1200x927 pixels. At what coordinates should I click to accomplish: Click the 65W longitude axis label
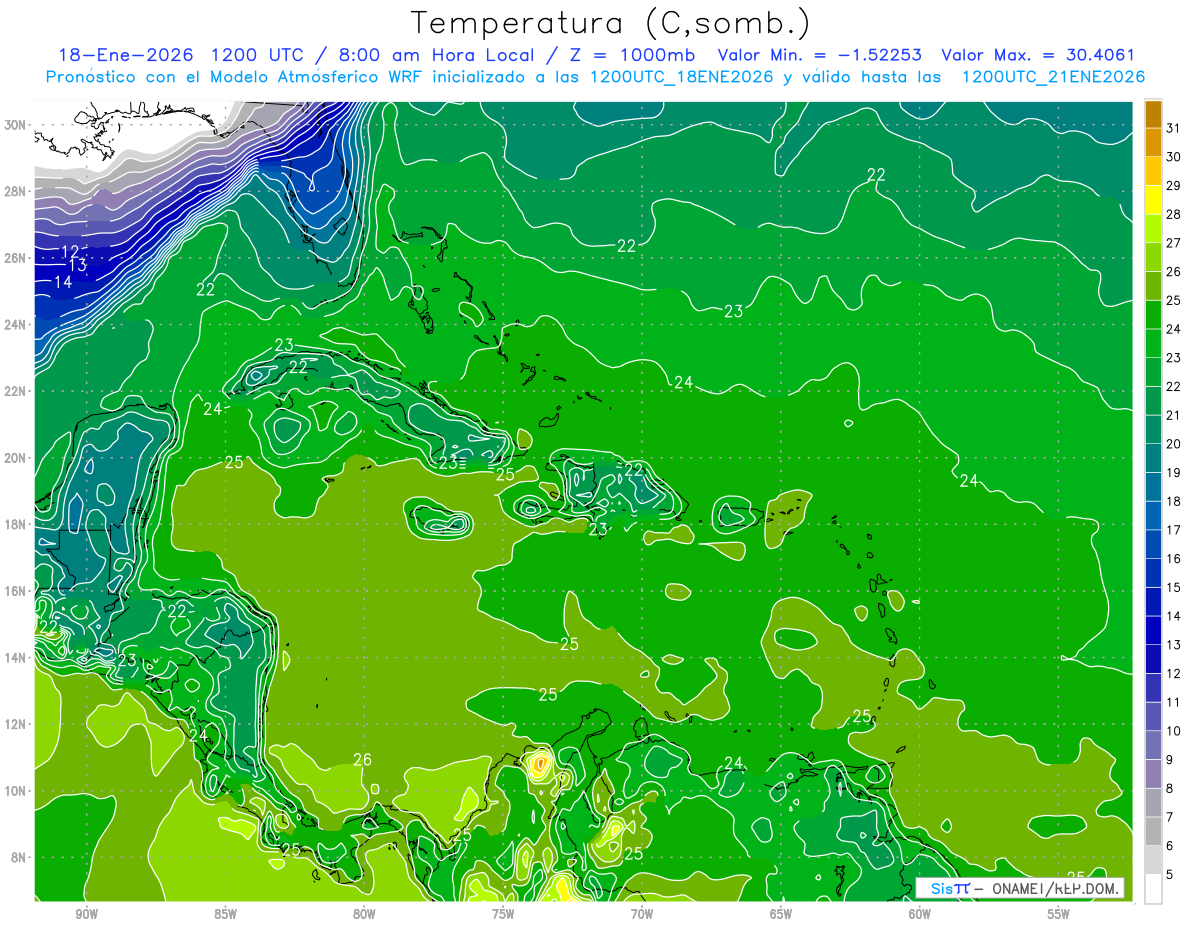781,915
